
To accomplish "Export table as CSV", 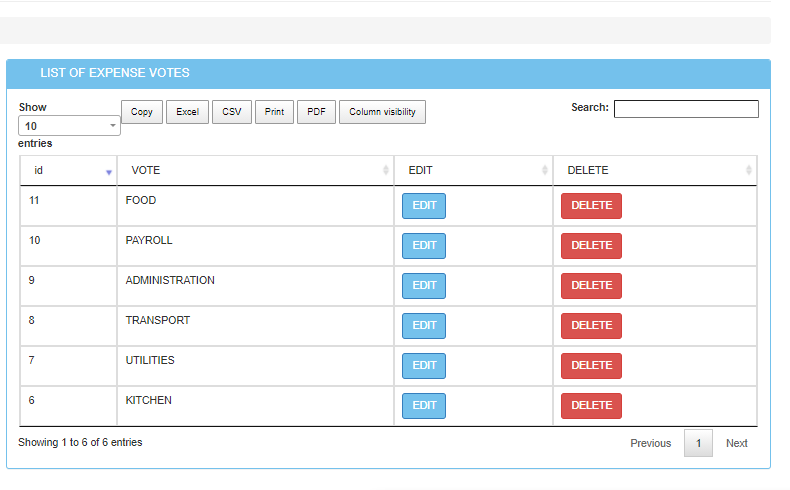I will [232, 112].
